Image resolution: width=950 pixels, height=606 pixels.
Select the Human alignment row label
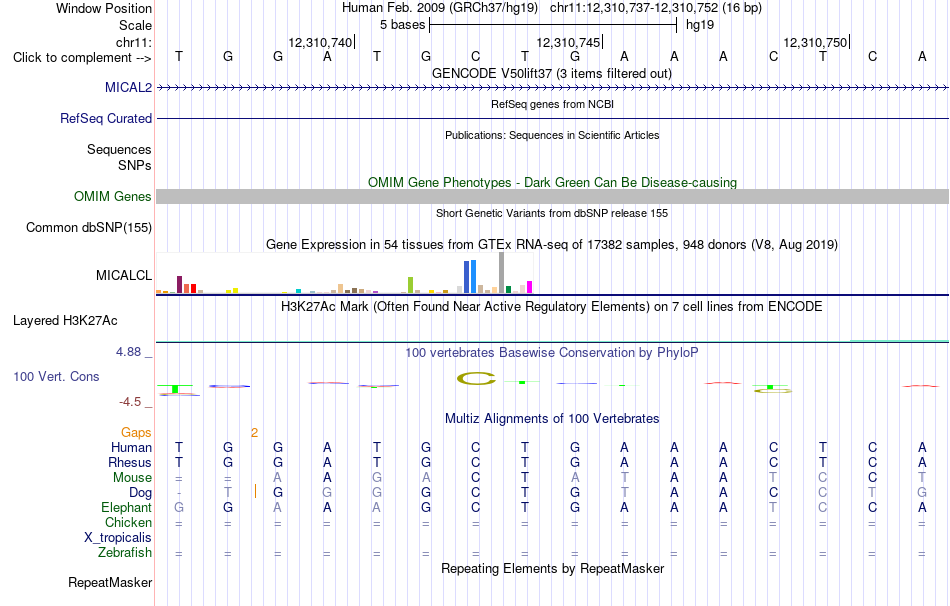(x=131, y=447)
